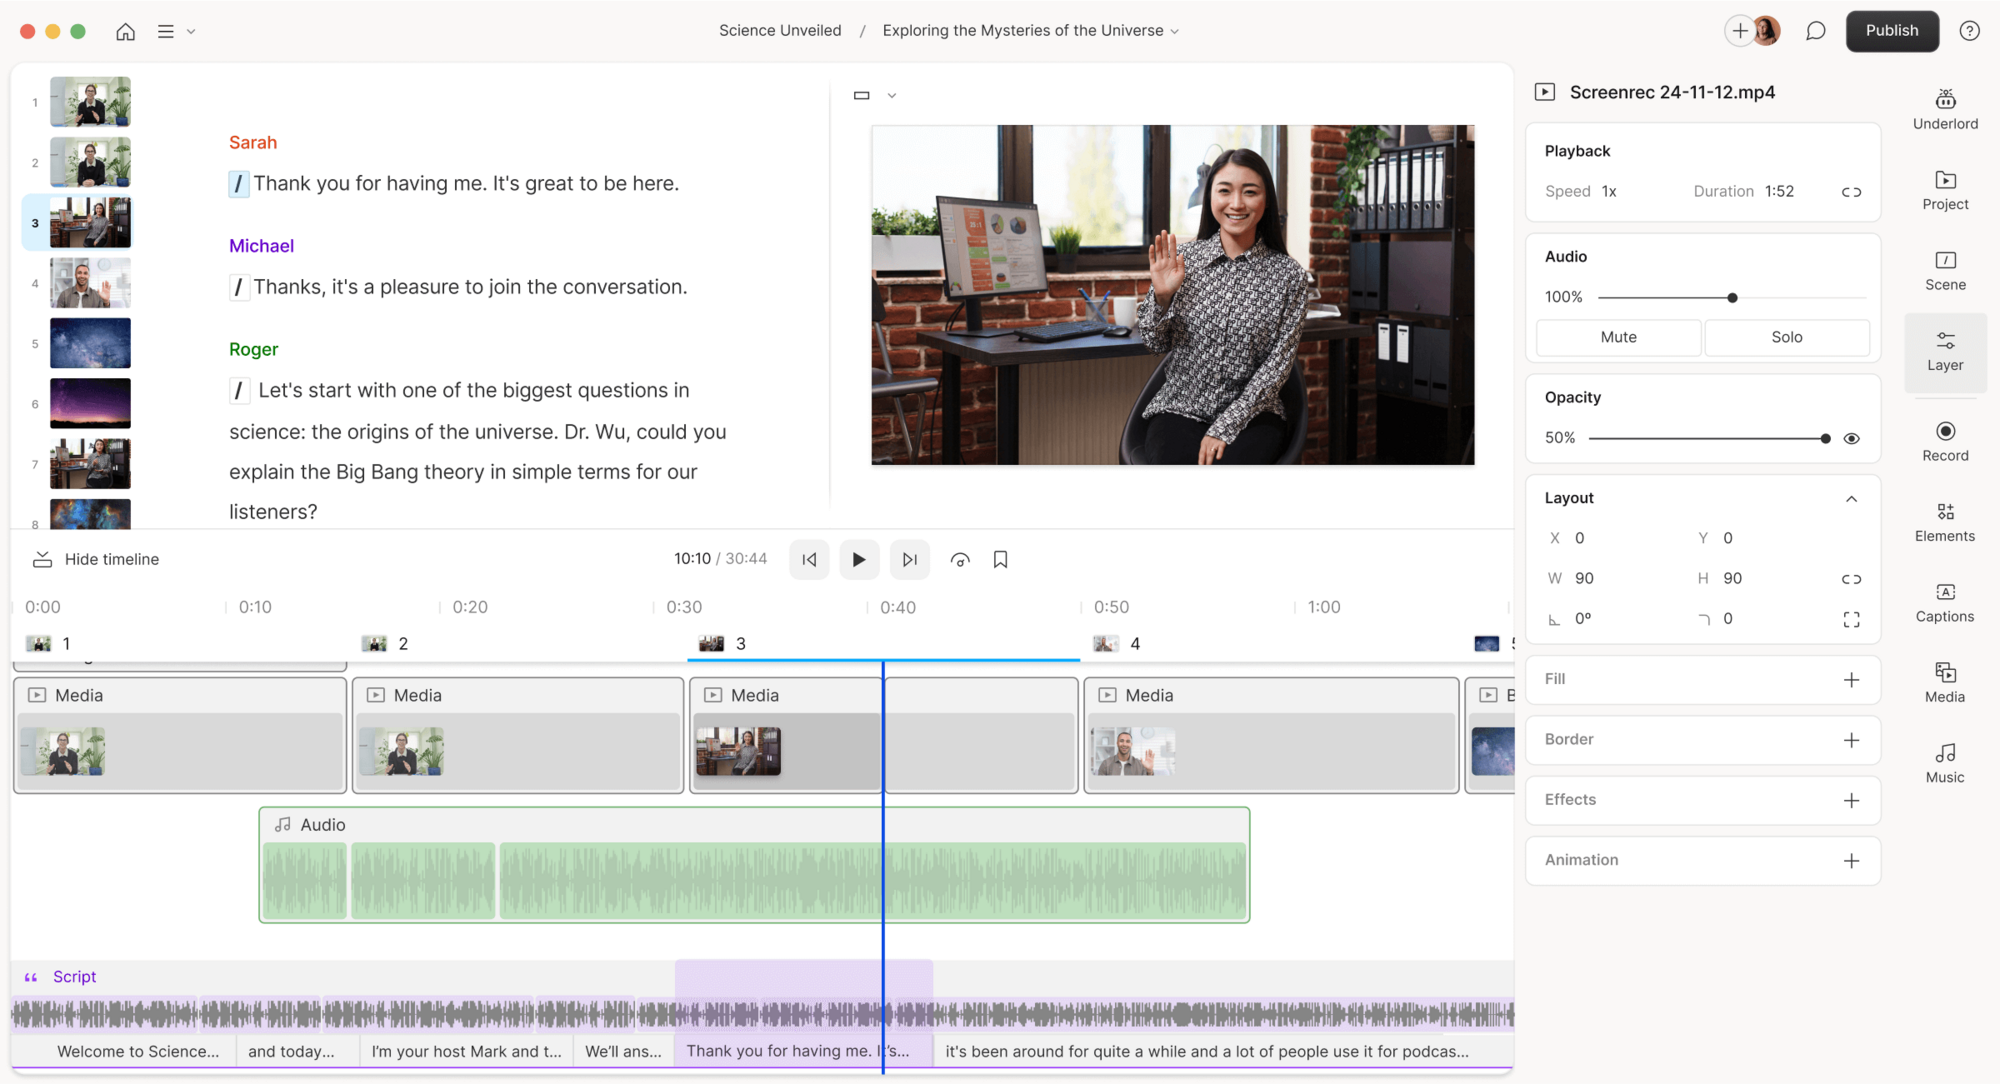2000x1084 pixels.
Task: Toggle the Opacity visibility eye icon
Action: point(1852,438)
